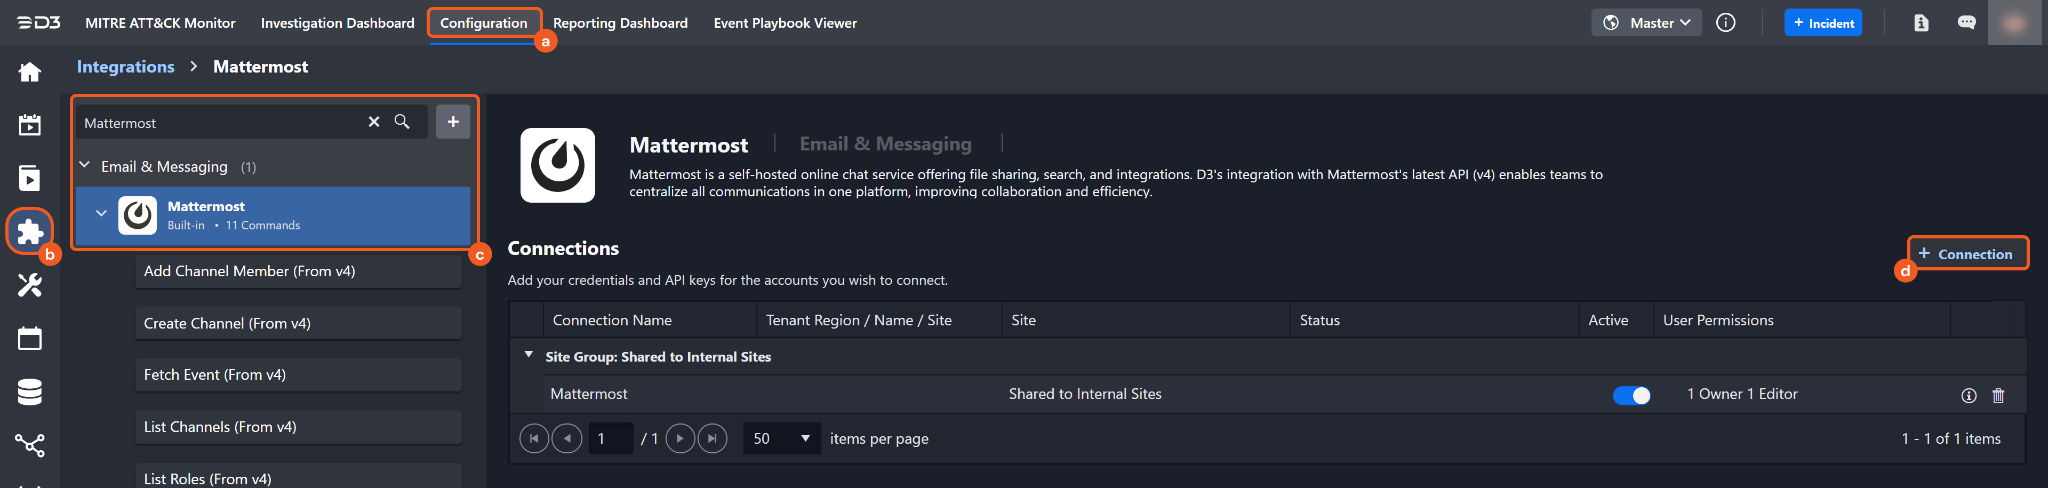Clear the Mattermost search text
This screenshot has height=488, width=2048.
point(374,122)
